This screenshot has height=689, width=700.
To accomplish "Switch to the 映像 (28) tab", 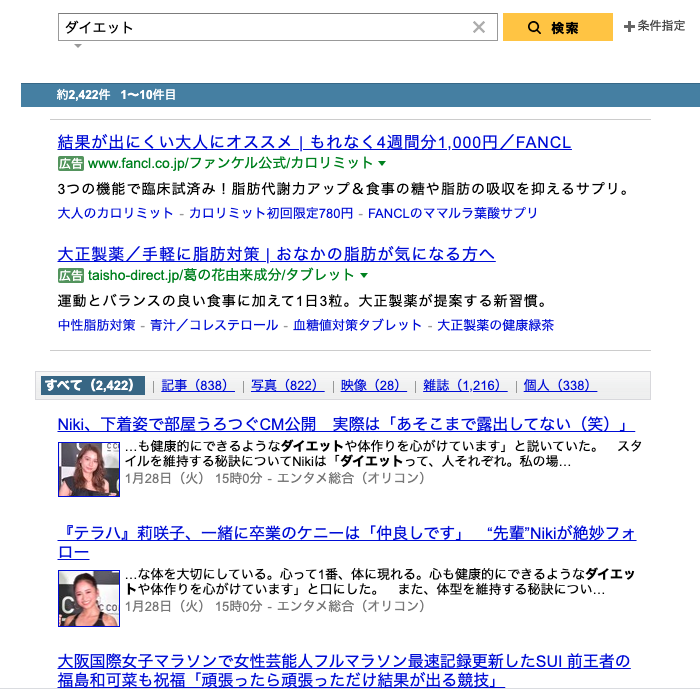I will pyautogui.click(x=373, y=385).
